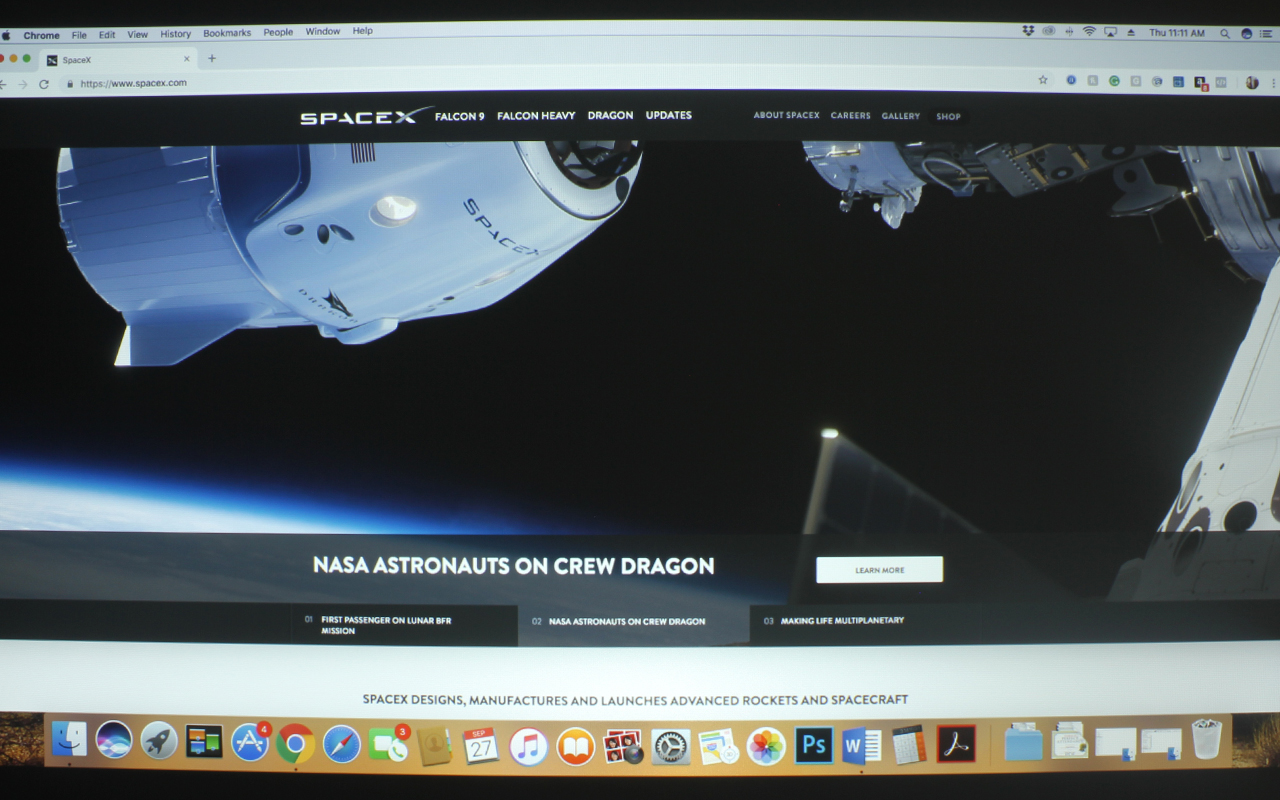Launch iTunes from the Dock
The height and width of the screenshot is (800, 1280).
tap(528, 747)
